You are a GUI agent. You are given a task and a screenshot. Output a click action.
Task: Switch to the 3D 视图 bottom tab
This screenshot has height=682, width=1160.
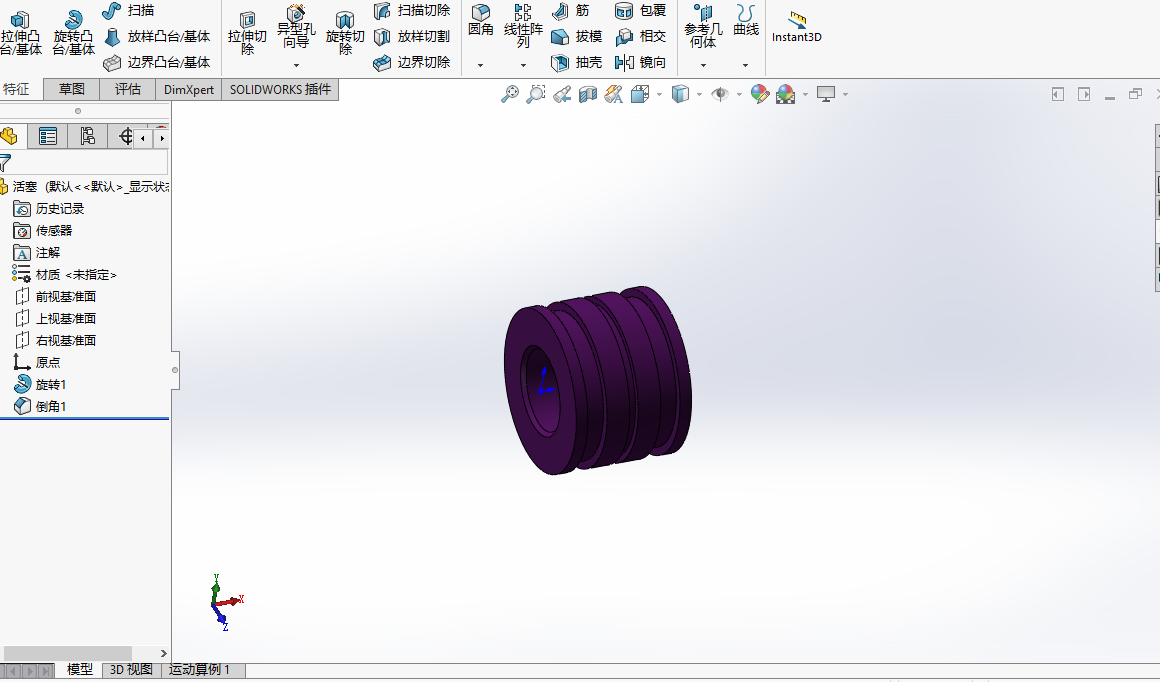[x=131, y=670]
